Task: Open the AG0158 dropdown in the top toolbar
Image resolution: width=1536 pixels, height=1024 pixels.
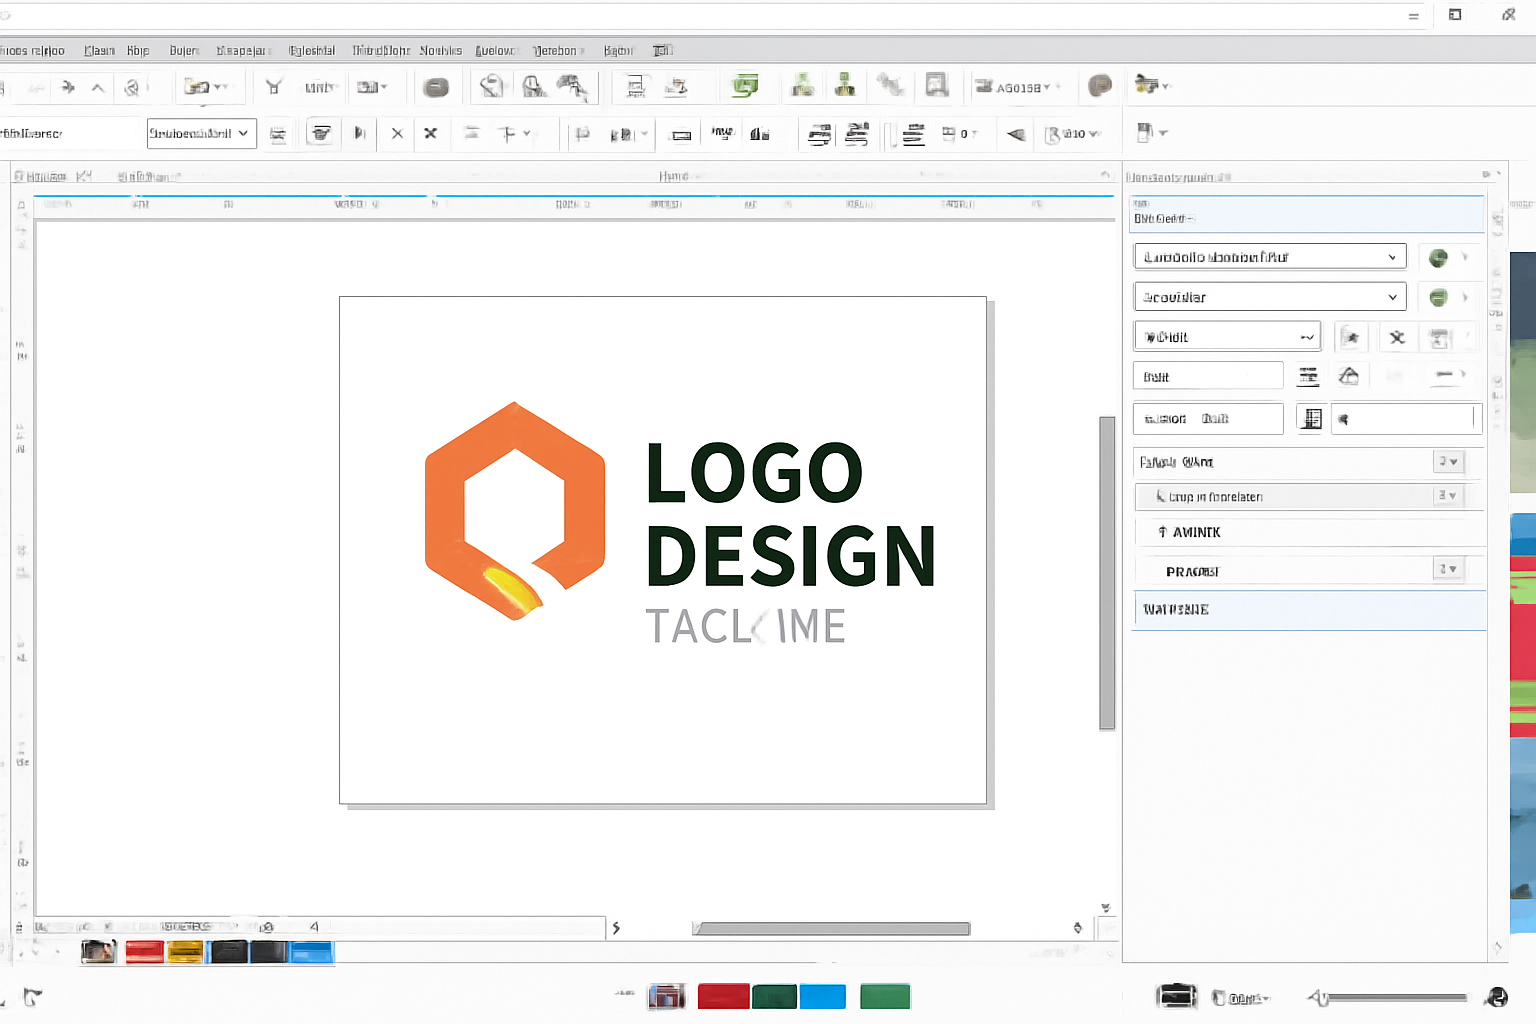Action: pyautogui.click(x=1018, y=88)
